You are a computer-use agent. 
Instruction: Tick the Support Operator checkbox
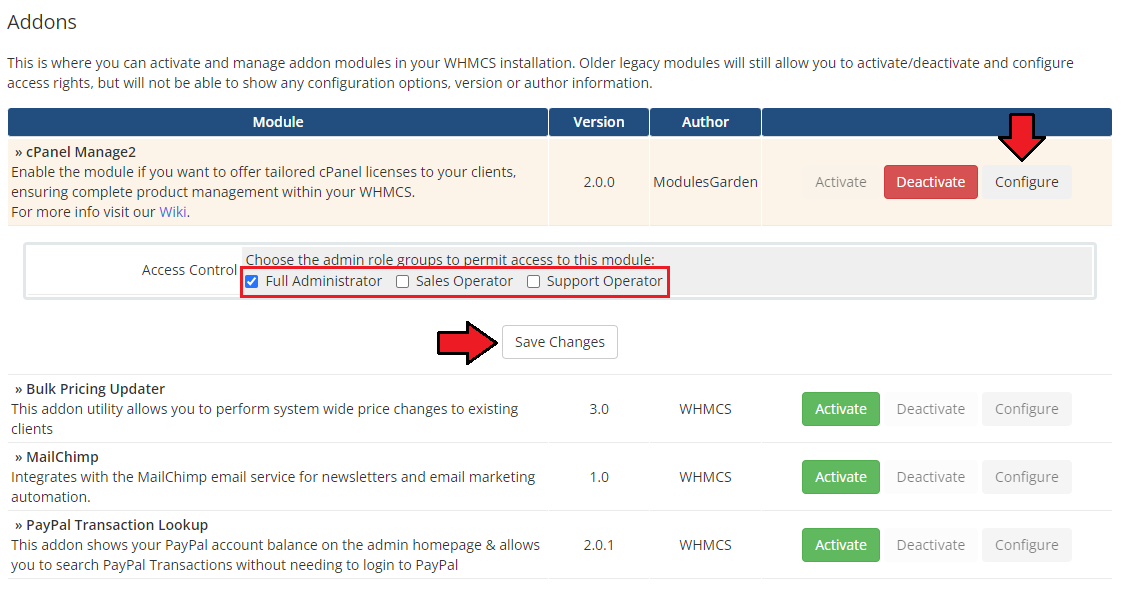pos(533,282)
